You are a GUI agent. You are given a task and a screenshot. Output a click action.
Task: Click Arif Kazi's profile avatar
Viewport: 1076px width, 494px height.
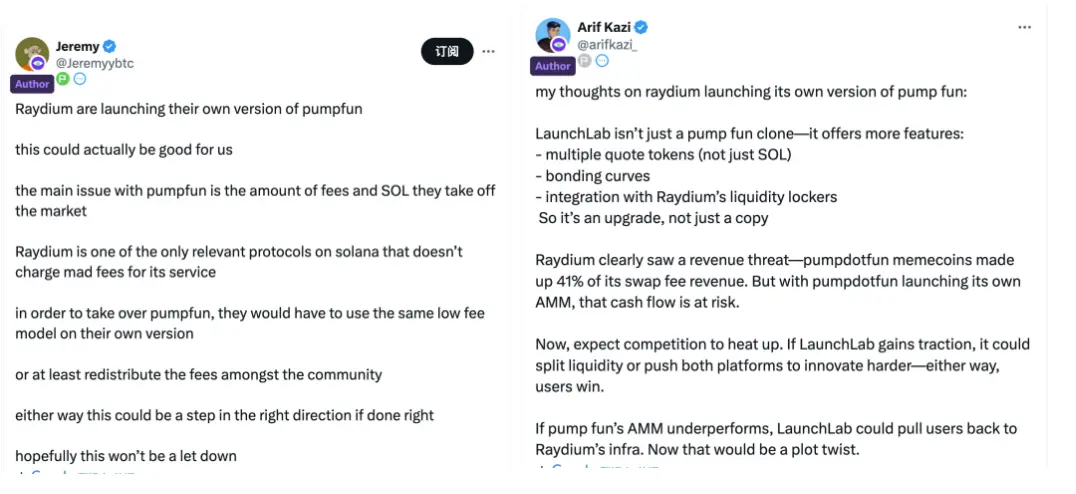pyautogui.click(x=552, y=34)
